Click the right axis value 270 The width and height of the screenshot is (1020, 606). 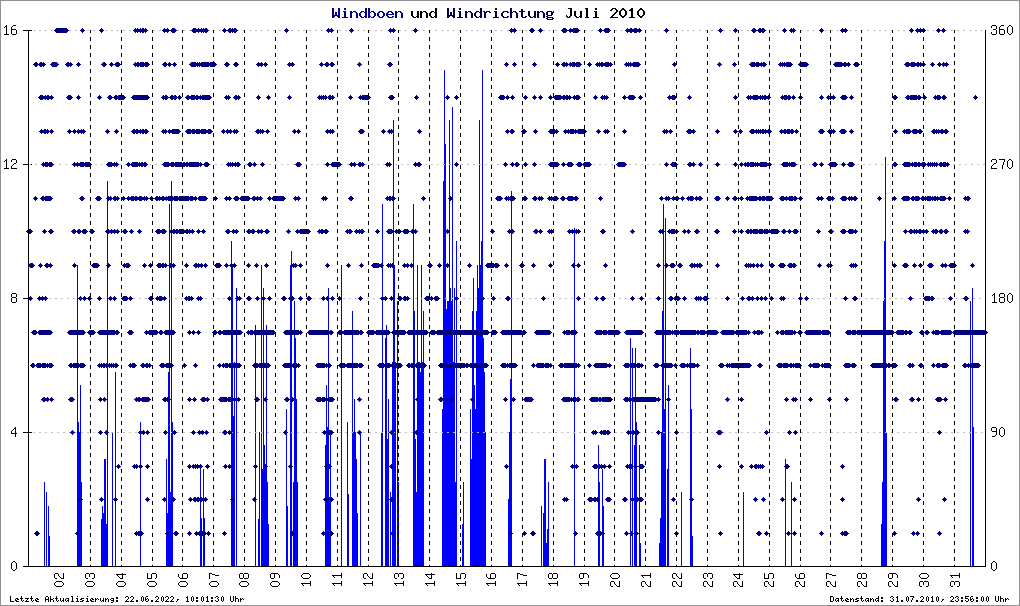point(1002,164)
